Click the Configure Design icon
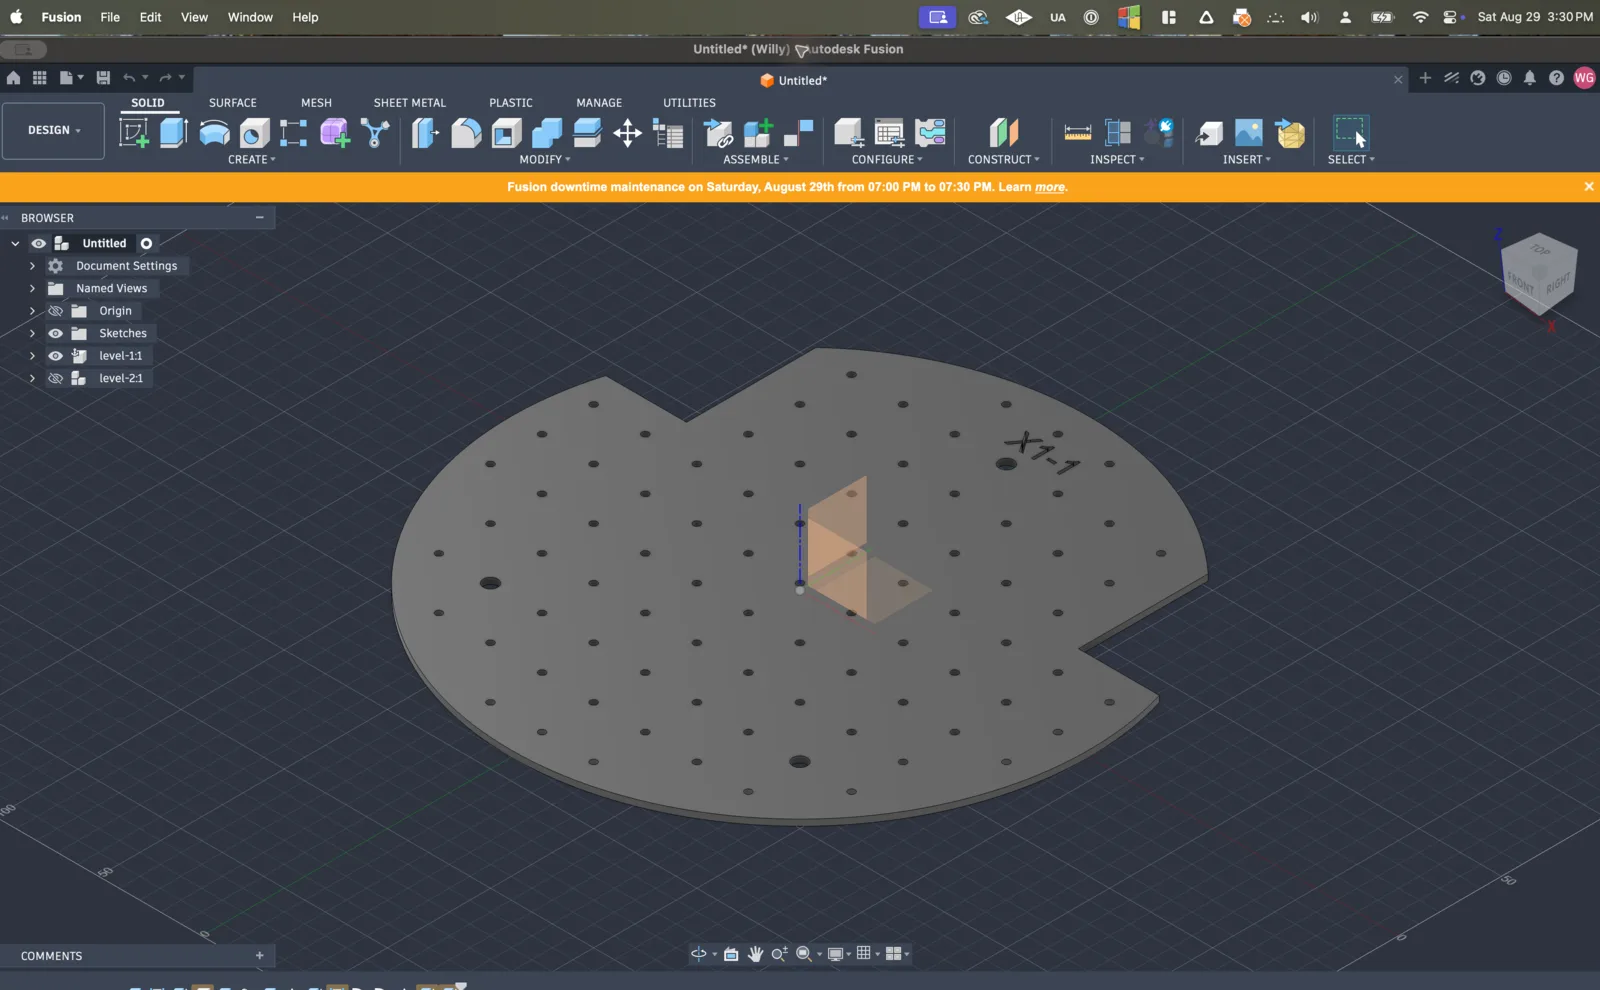The image size is (1600, 990). pyautogui.click(x=848, y=132)
